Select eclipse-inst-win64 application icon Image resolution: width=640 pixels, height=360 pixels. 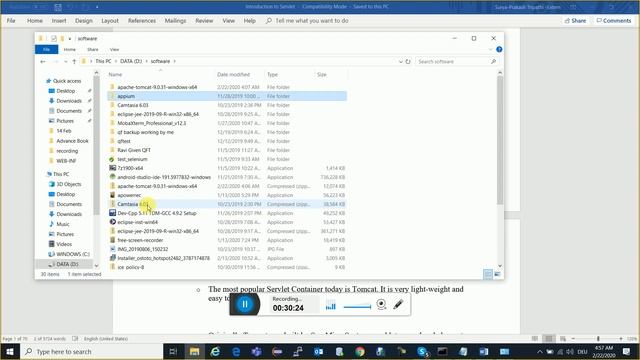pos(112,222)
